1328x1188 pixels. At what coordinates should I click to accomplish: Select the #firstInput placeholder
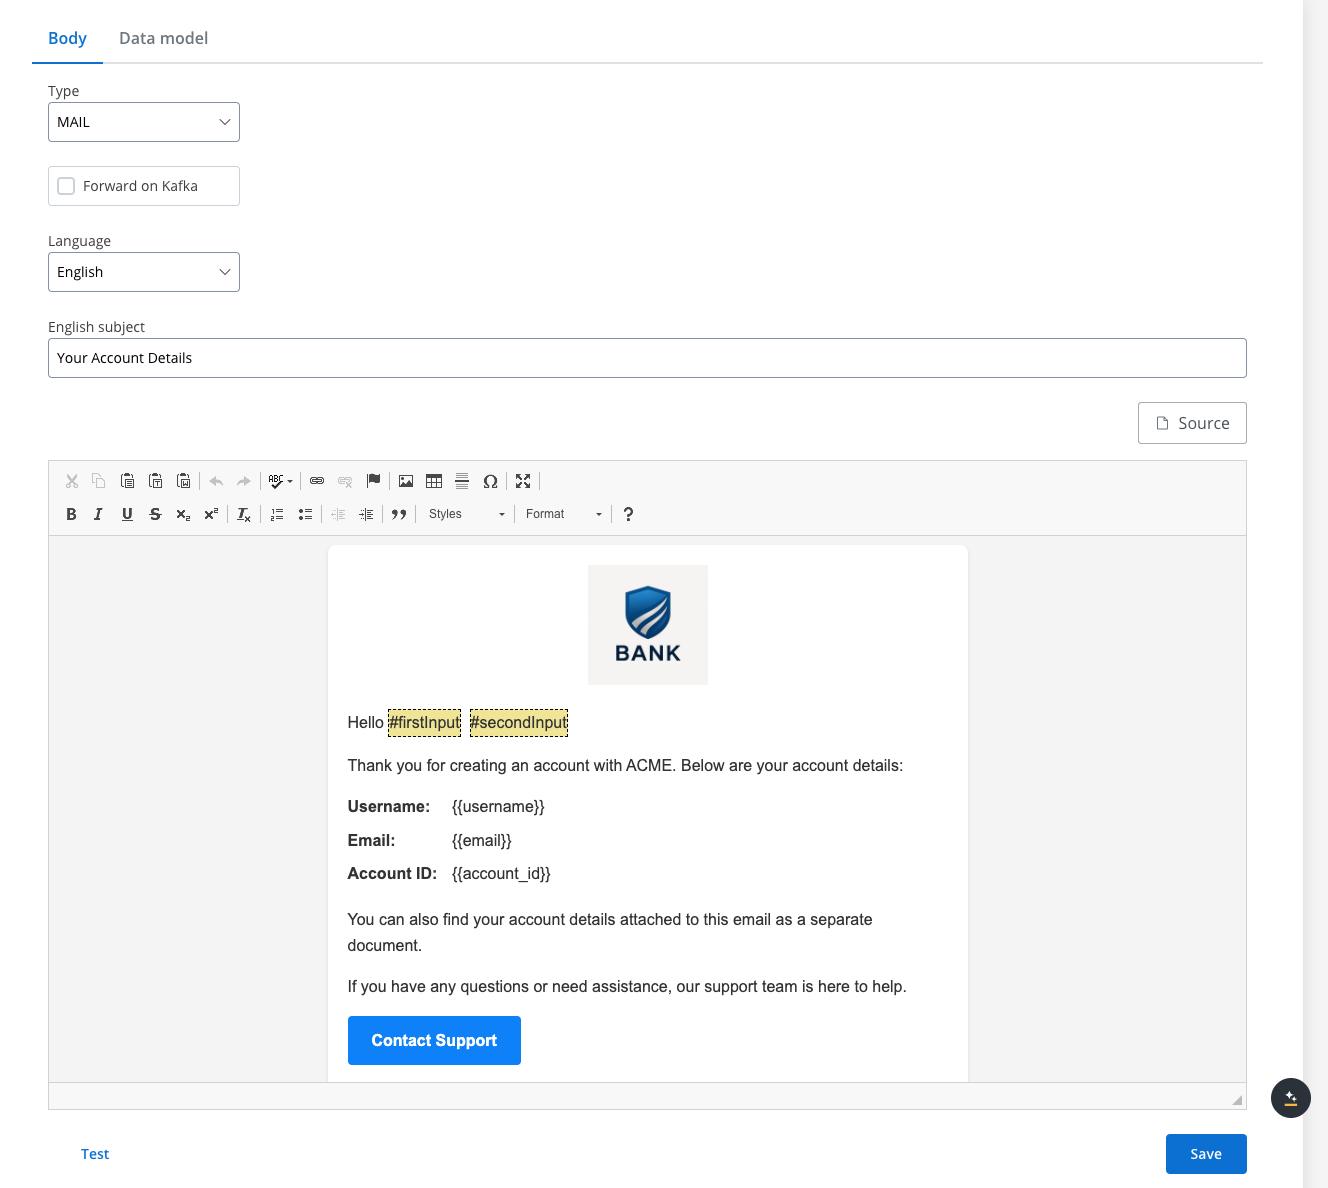tap(424, 722)
